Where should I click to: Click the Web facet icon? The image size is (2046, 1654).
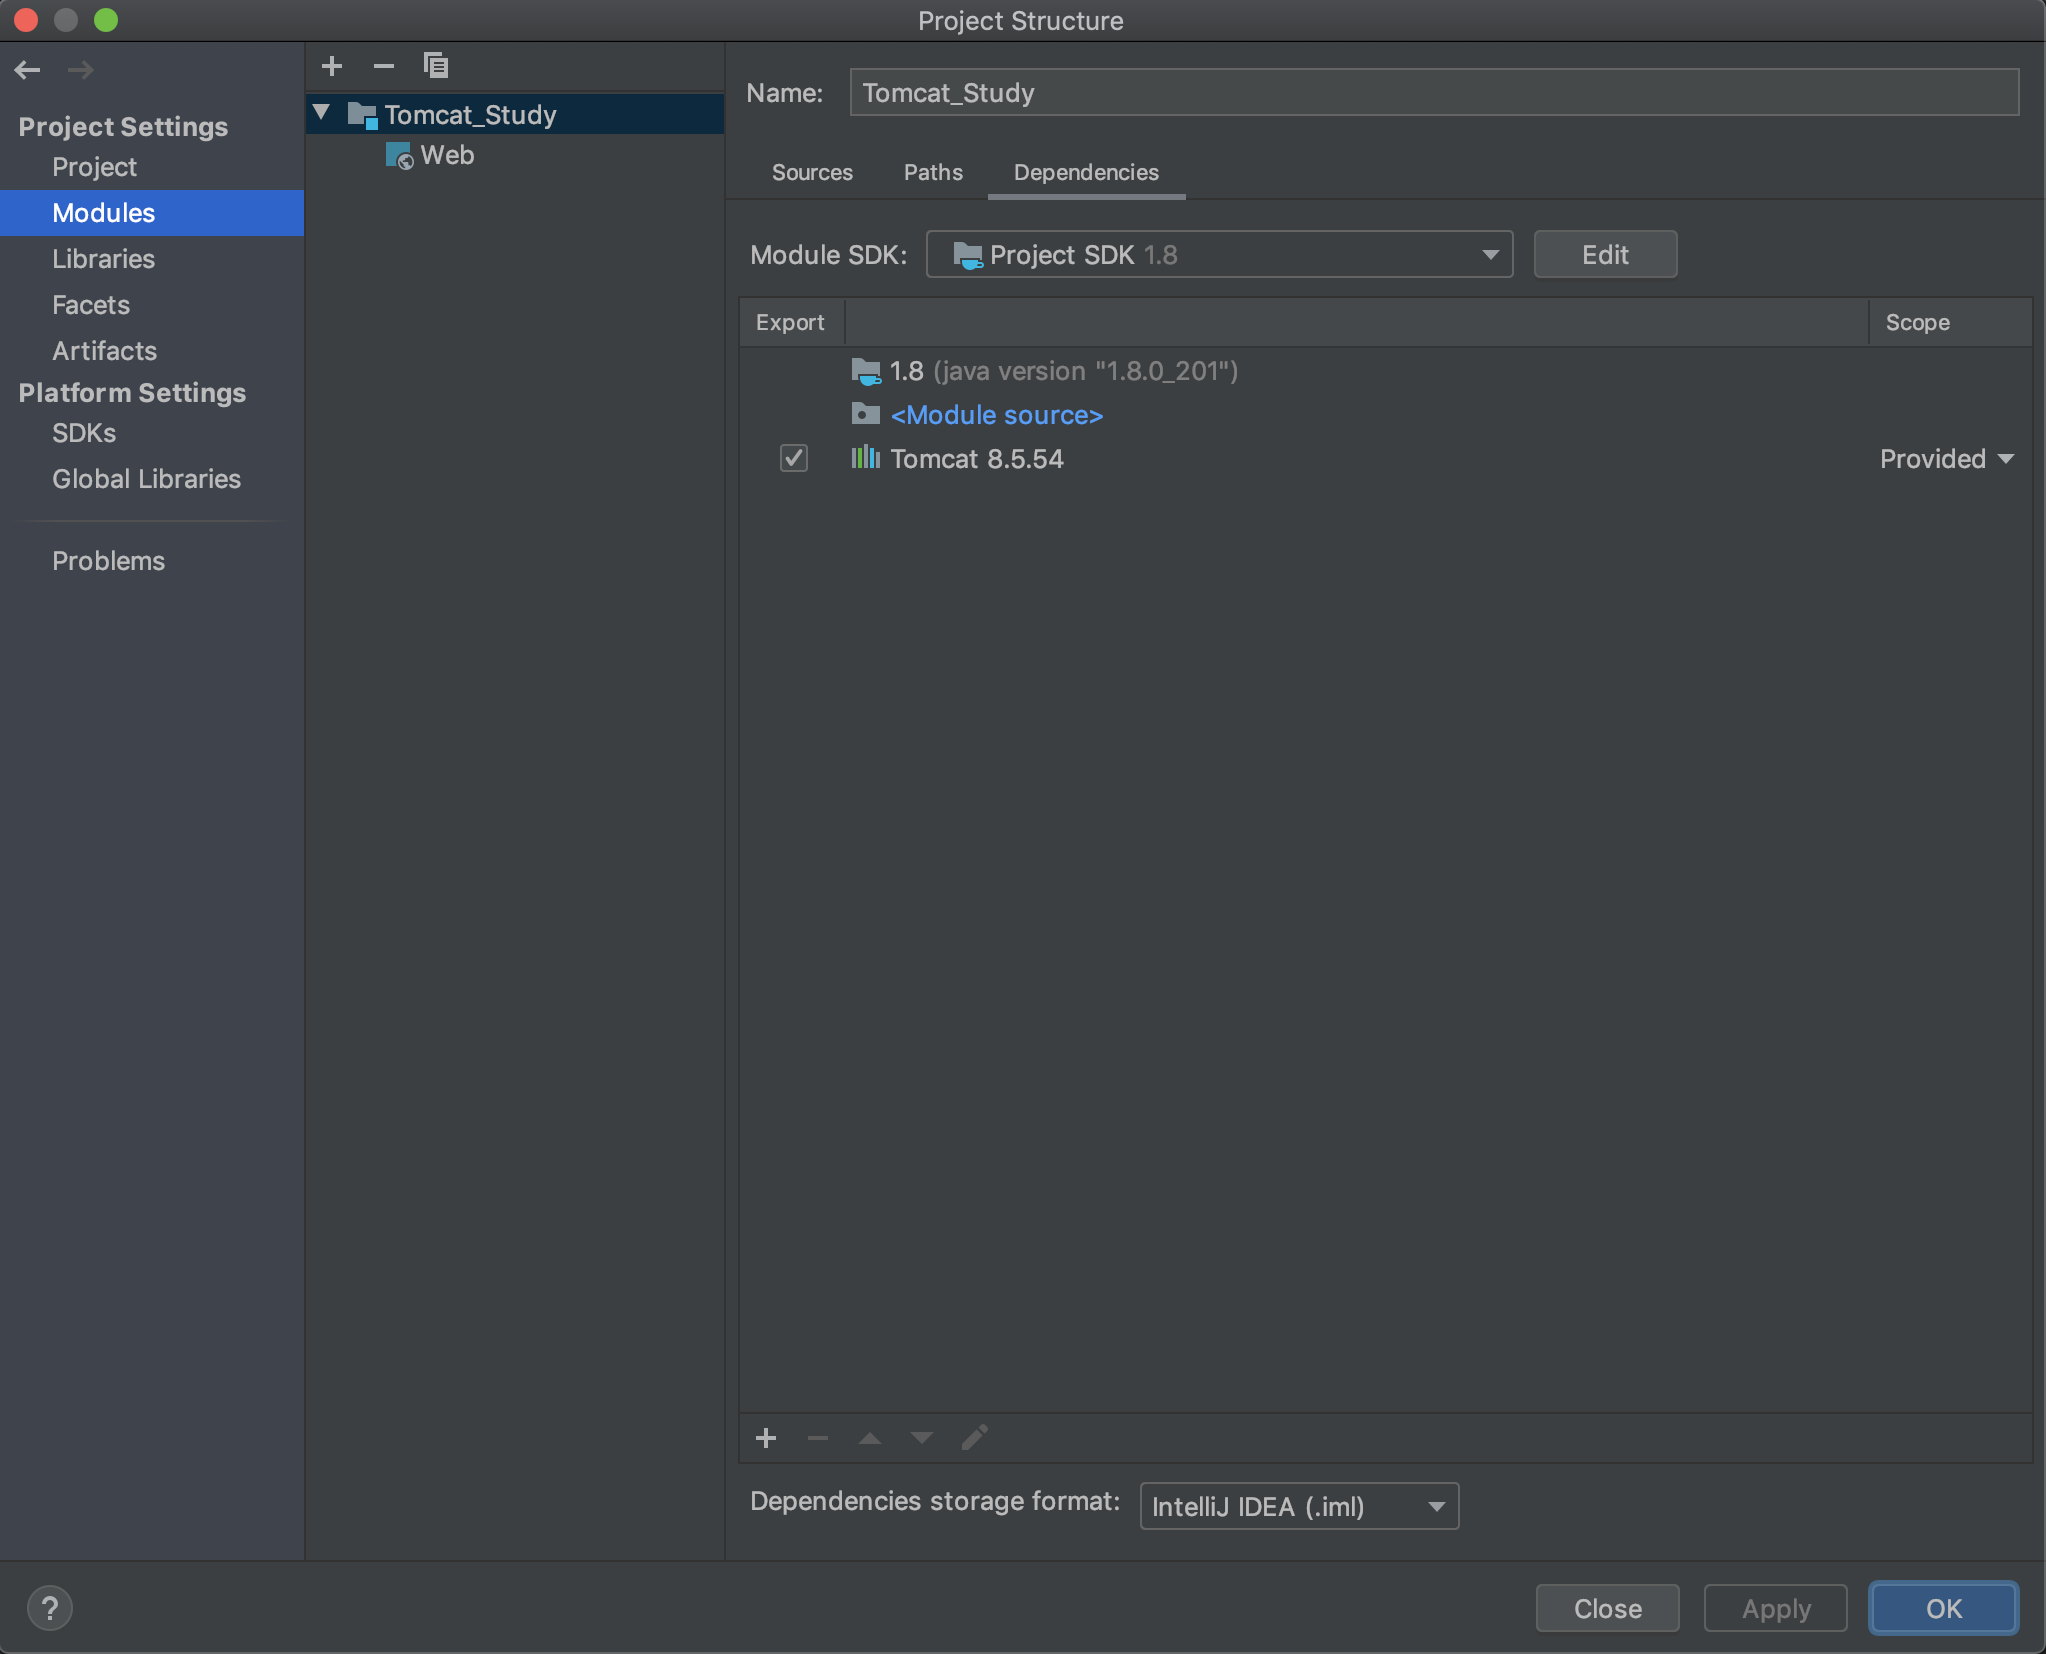tap(399, 156)
